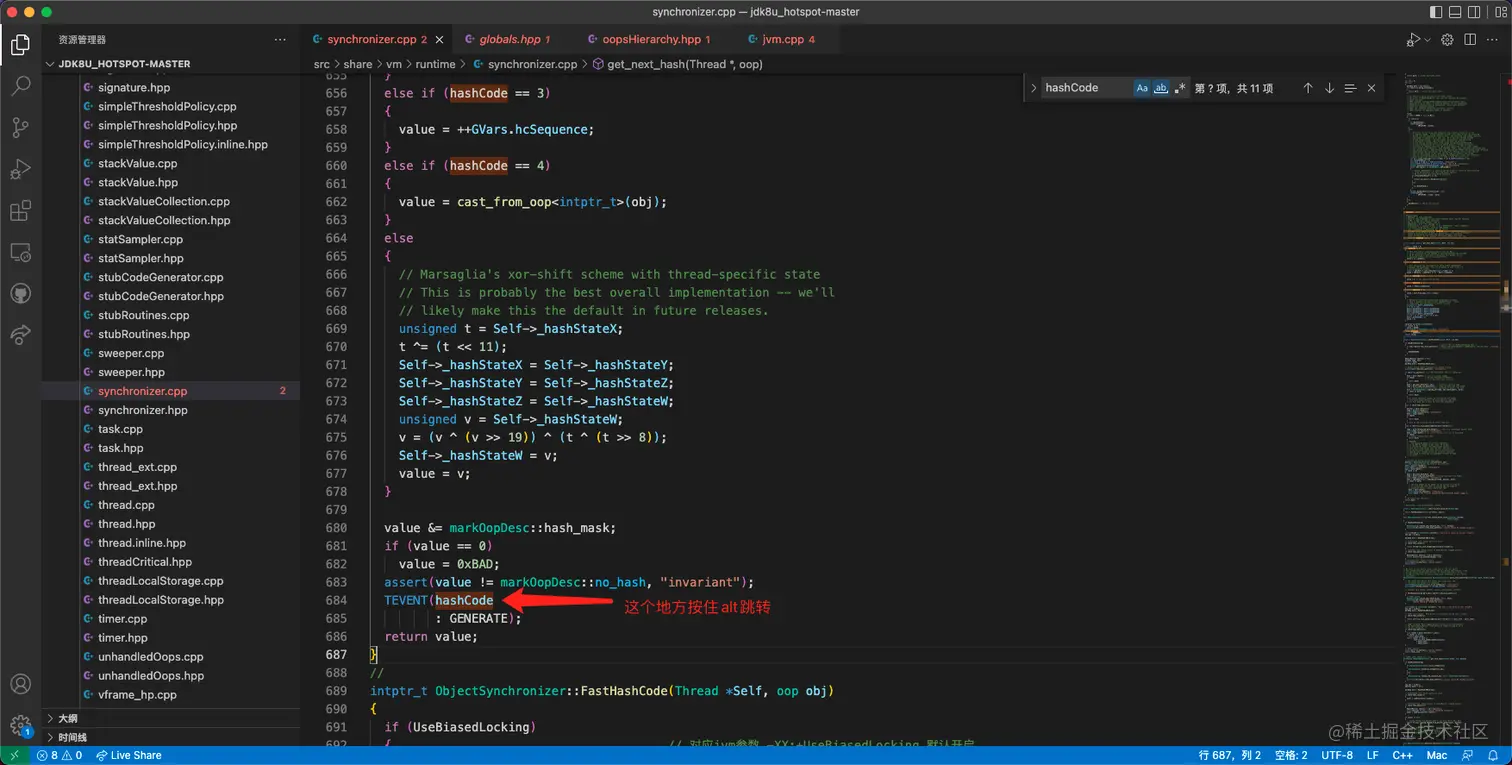Click the UTF-8 encoding in status bar

[x=1336, y=755]
